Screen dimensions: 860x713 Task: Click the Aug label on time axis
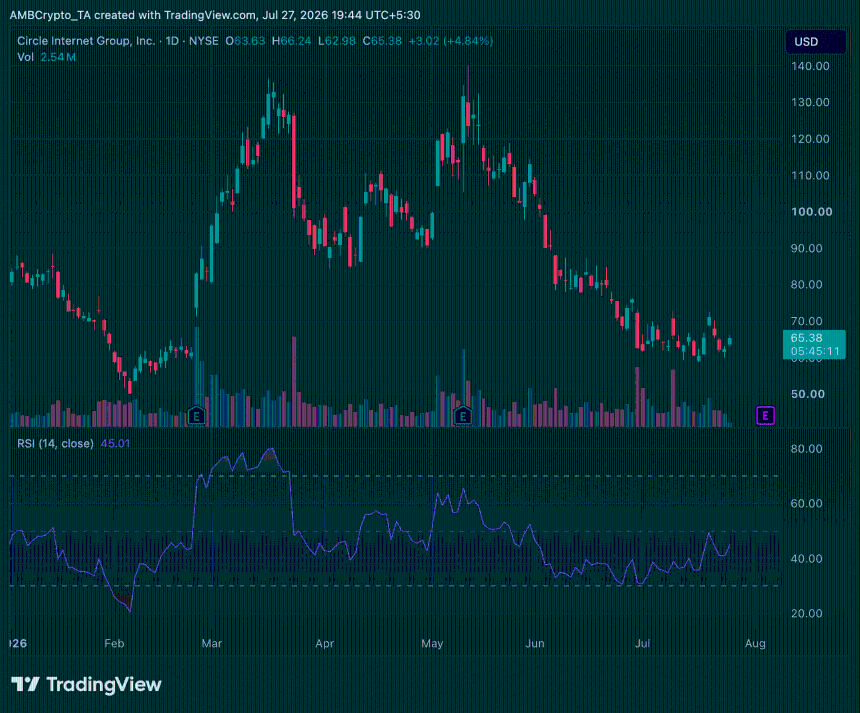pos(755,643)
